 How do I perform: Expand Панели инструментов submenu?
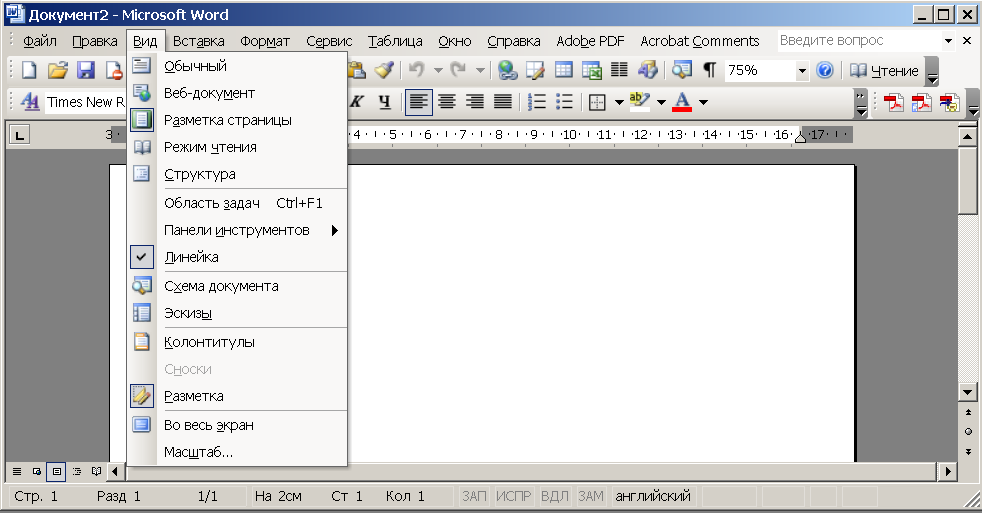(x=237, y=230)
